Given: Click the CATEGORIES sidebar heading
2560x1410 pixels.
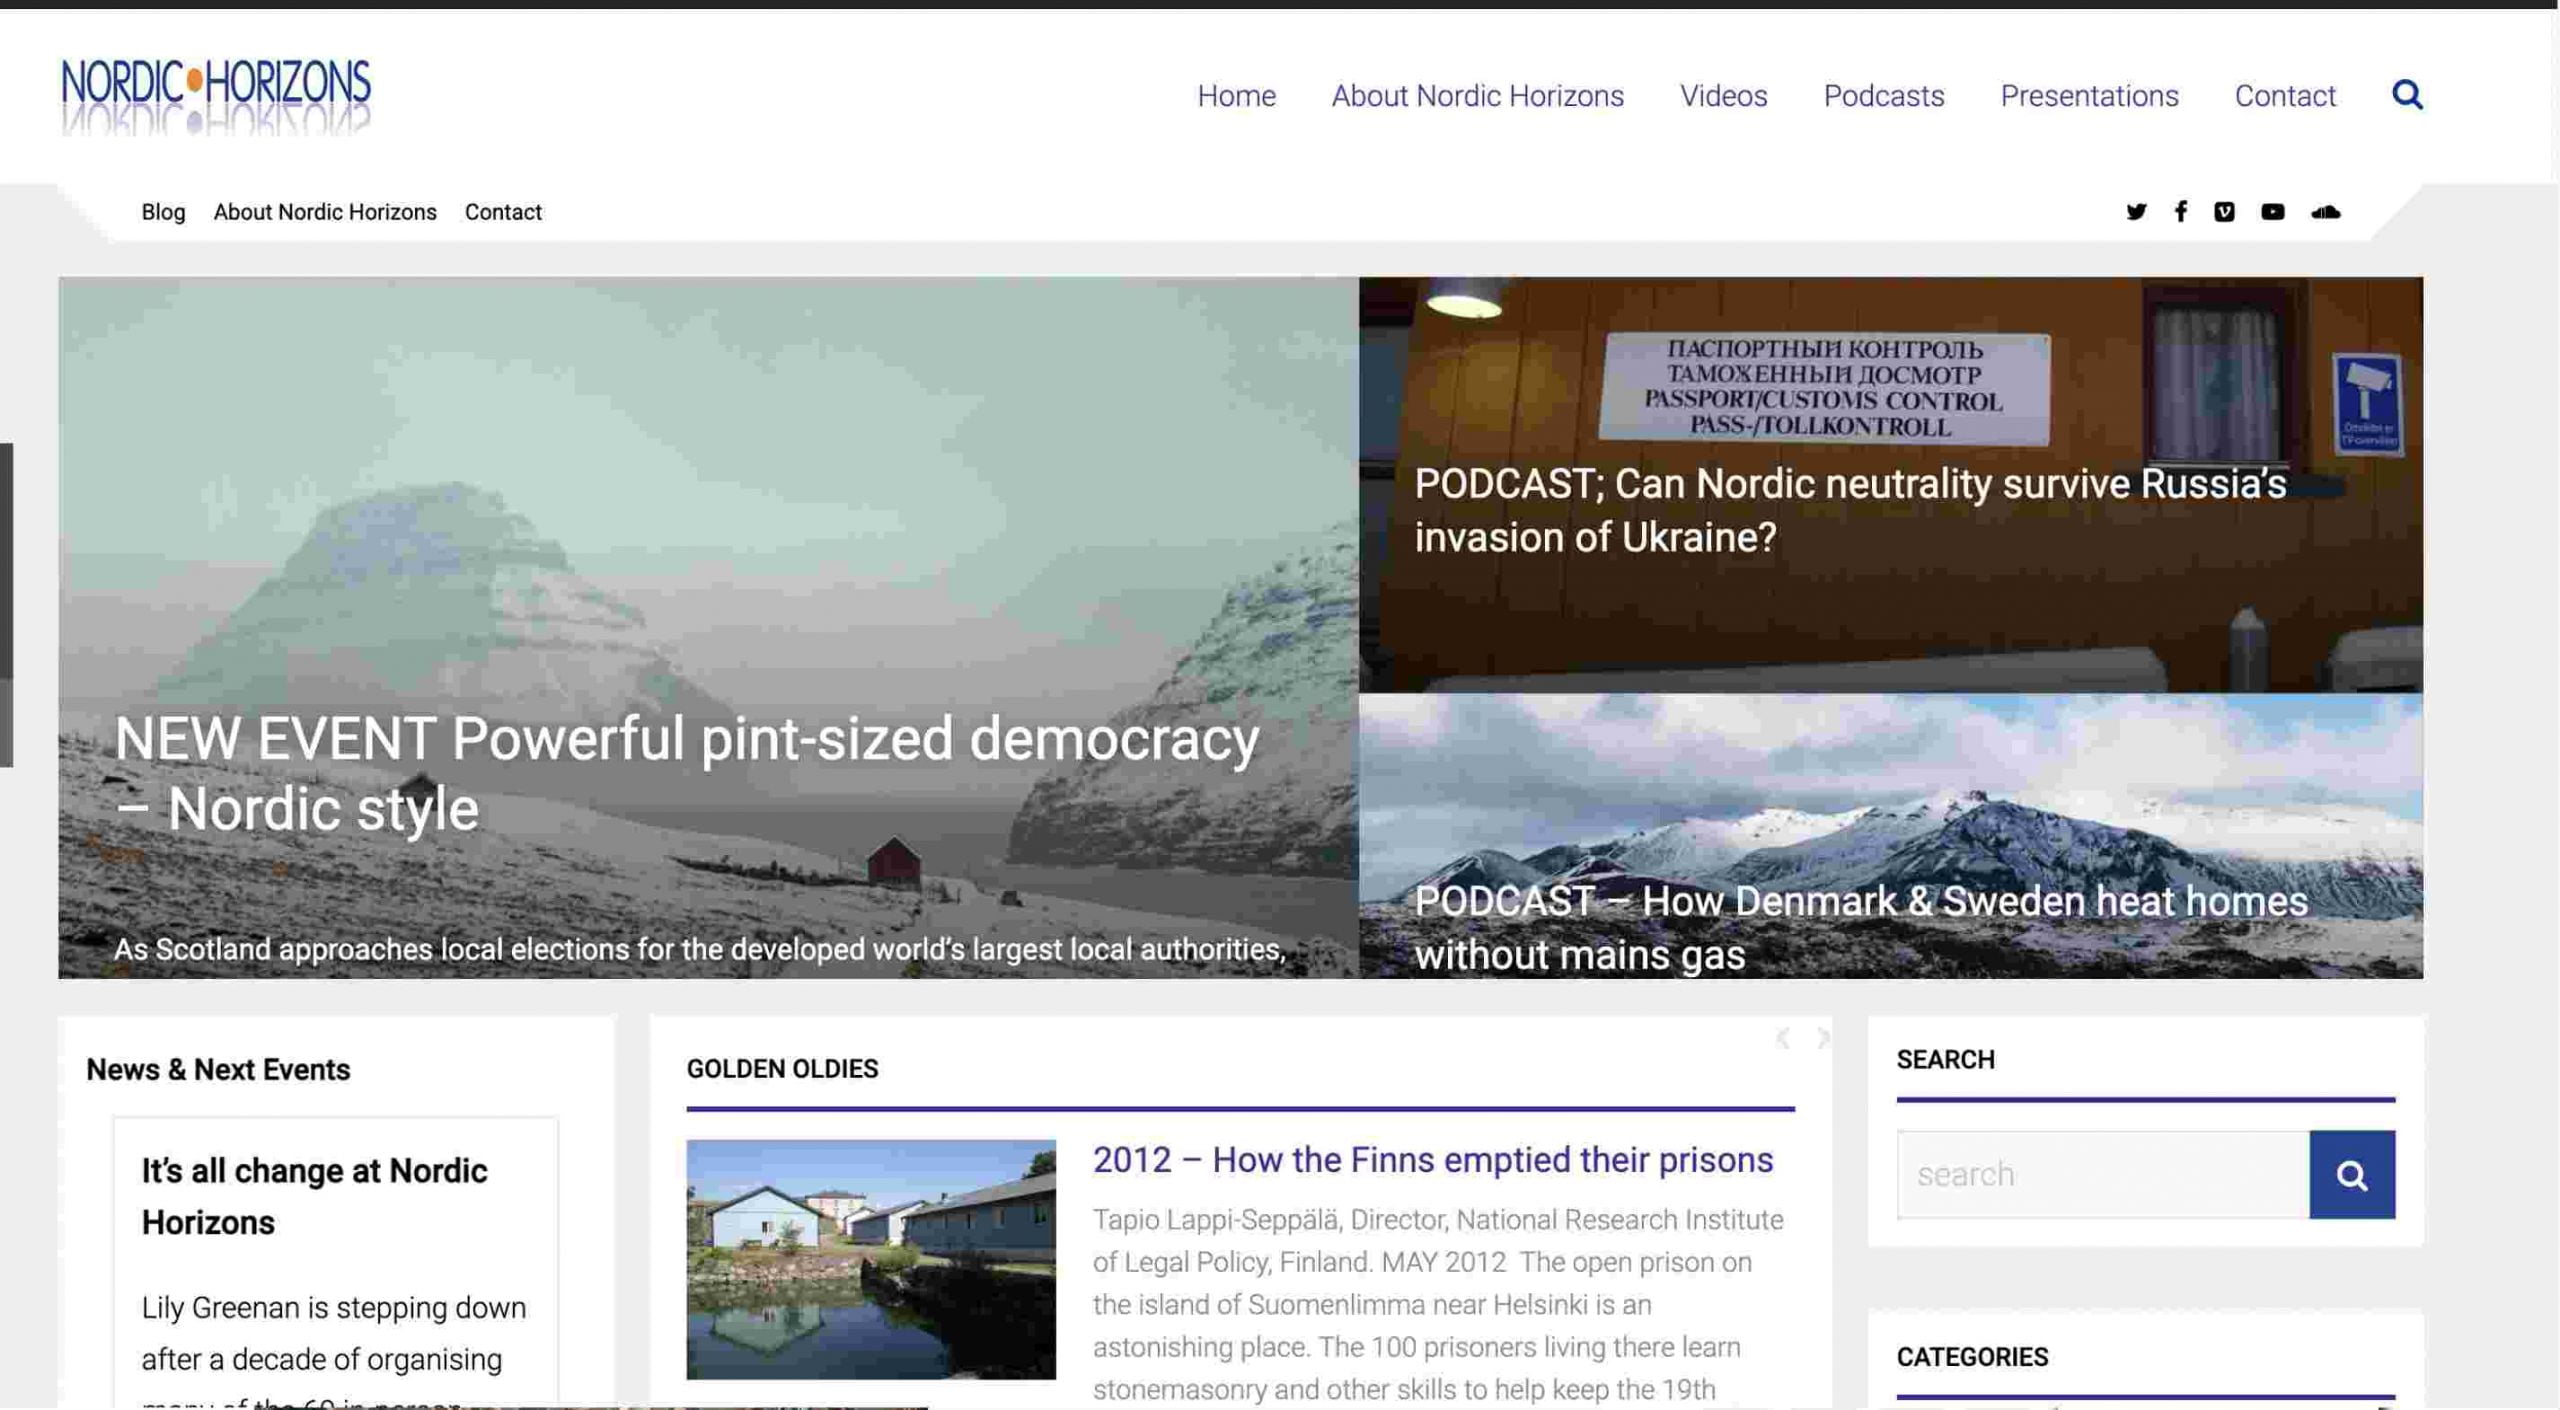Looking at the screenshot, I should coord(1972,1356).
